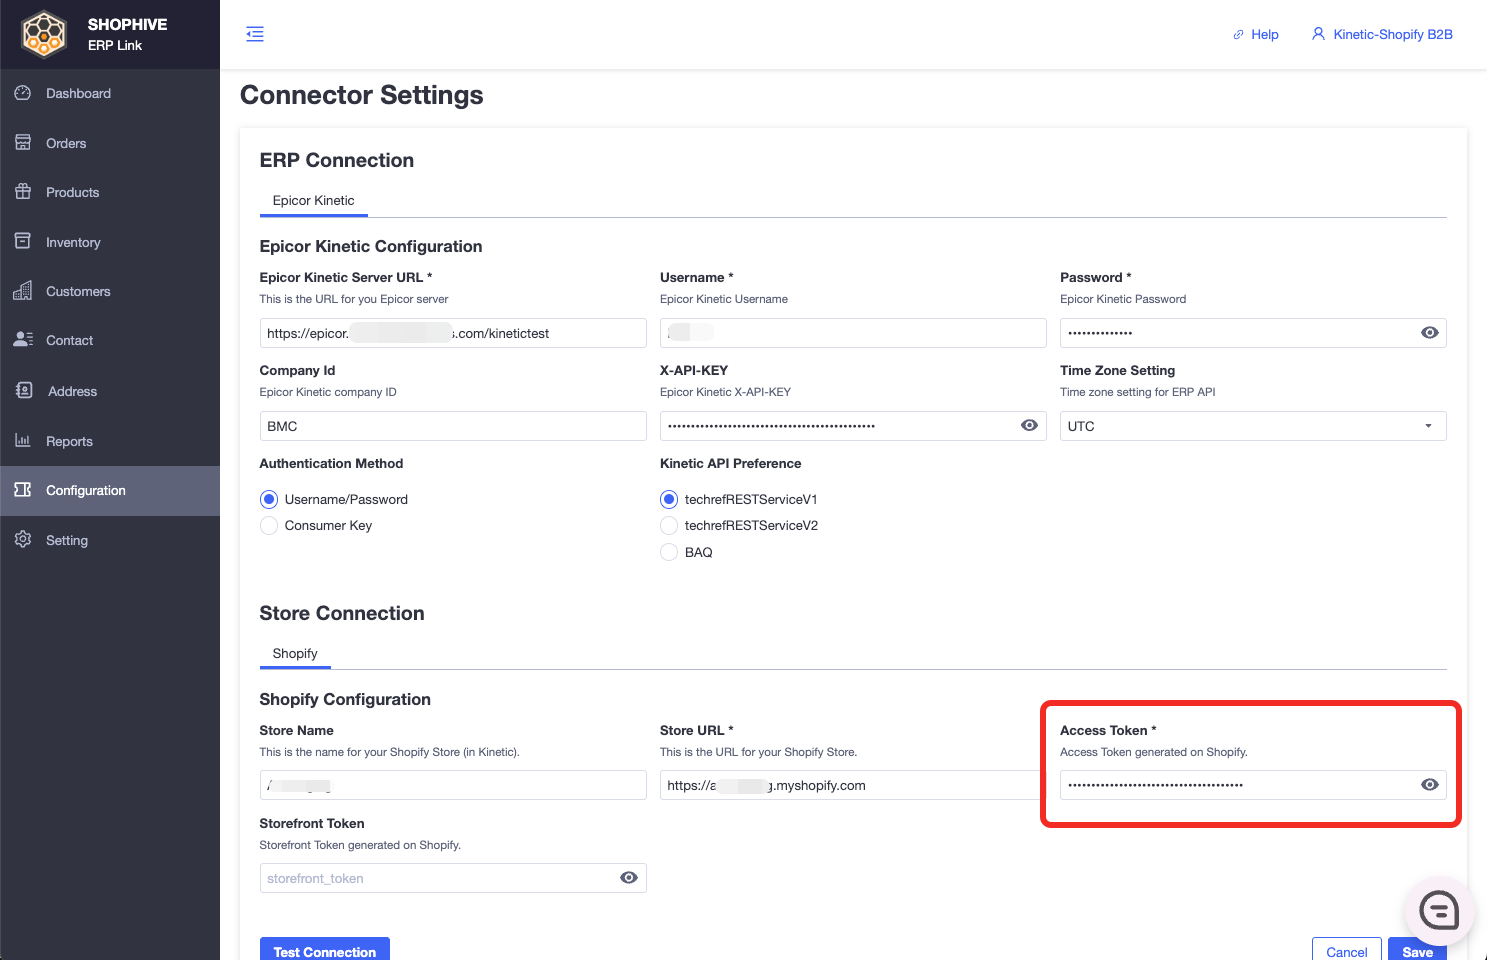1487x960 pixels.
Task: Click into the Username input field
Action: [x=853, y=333]
